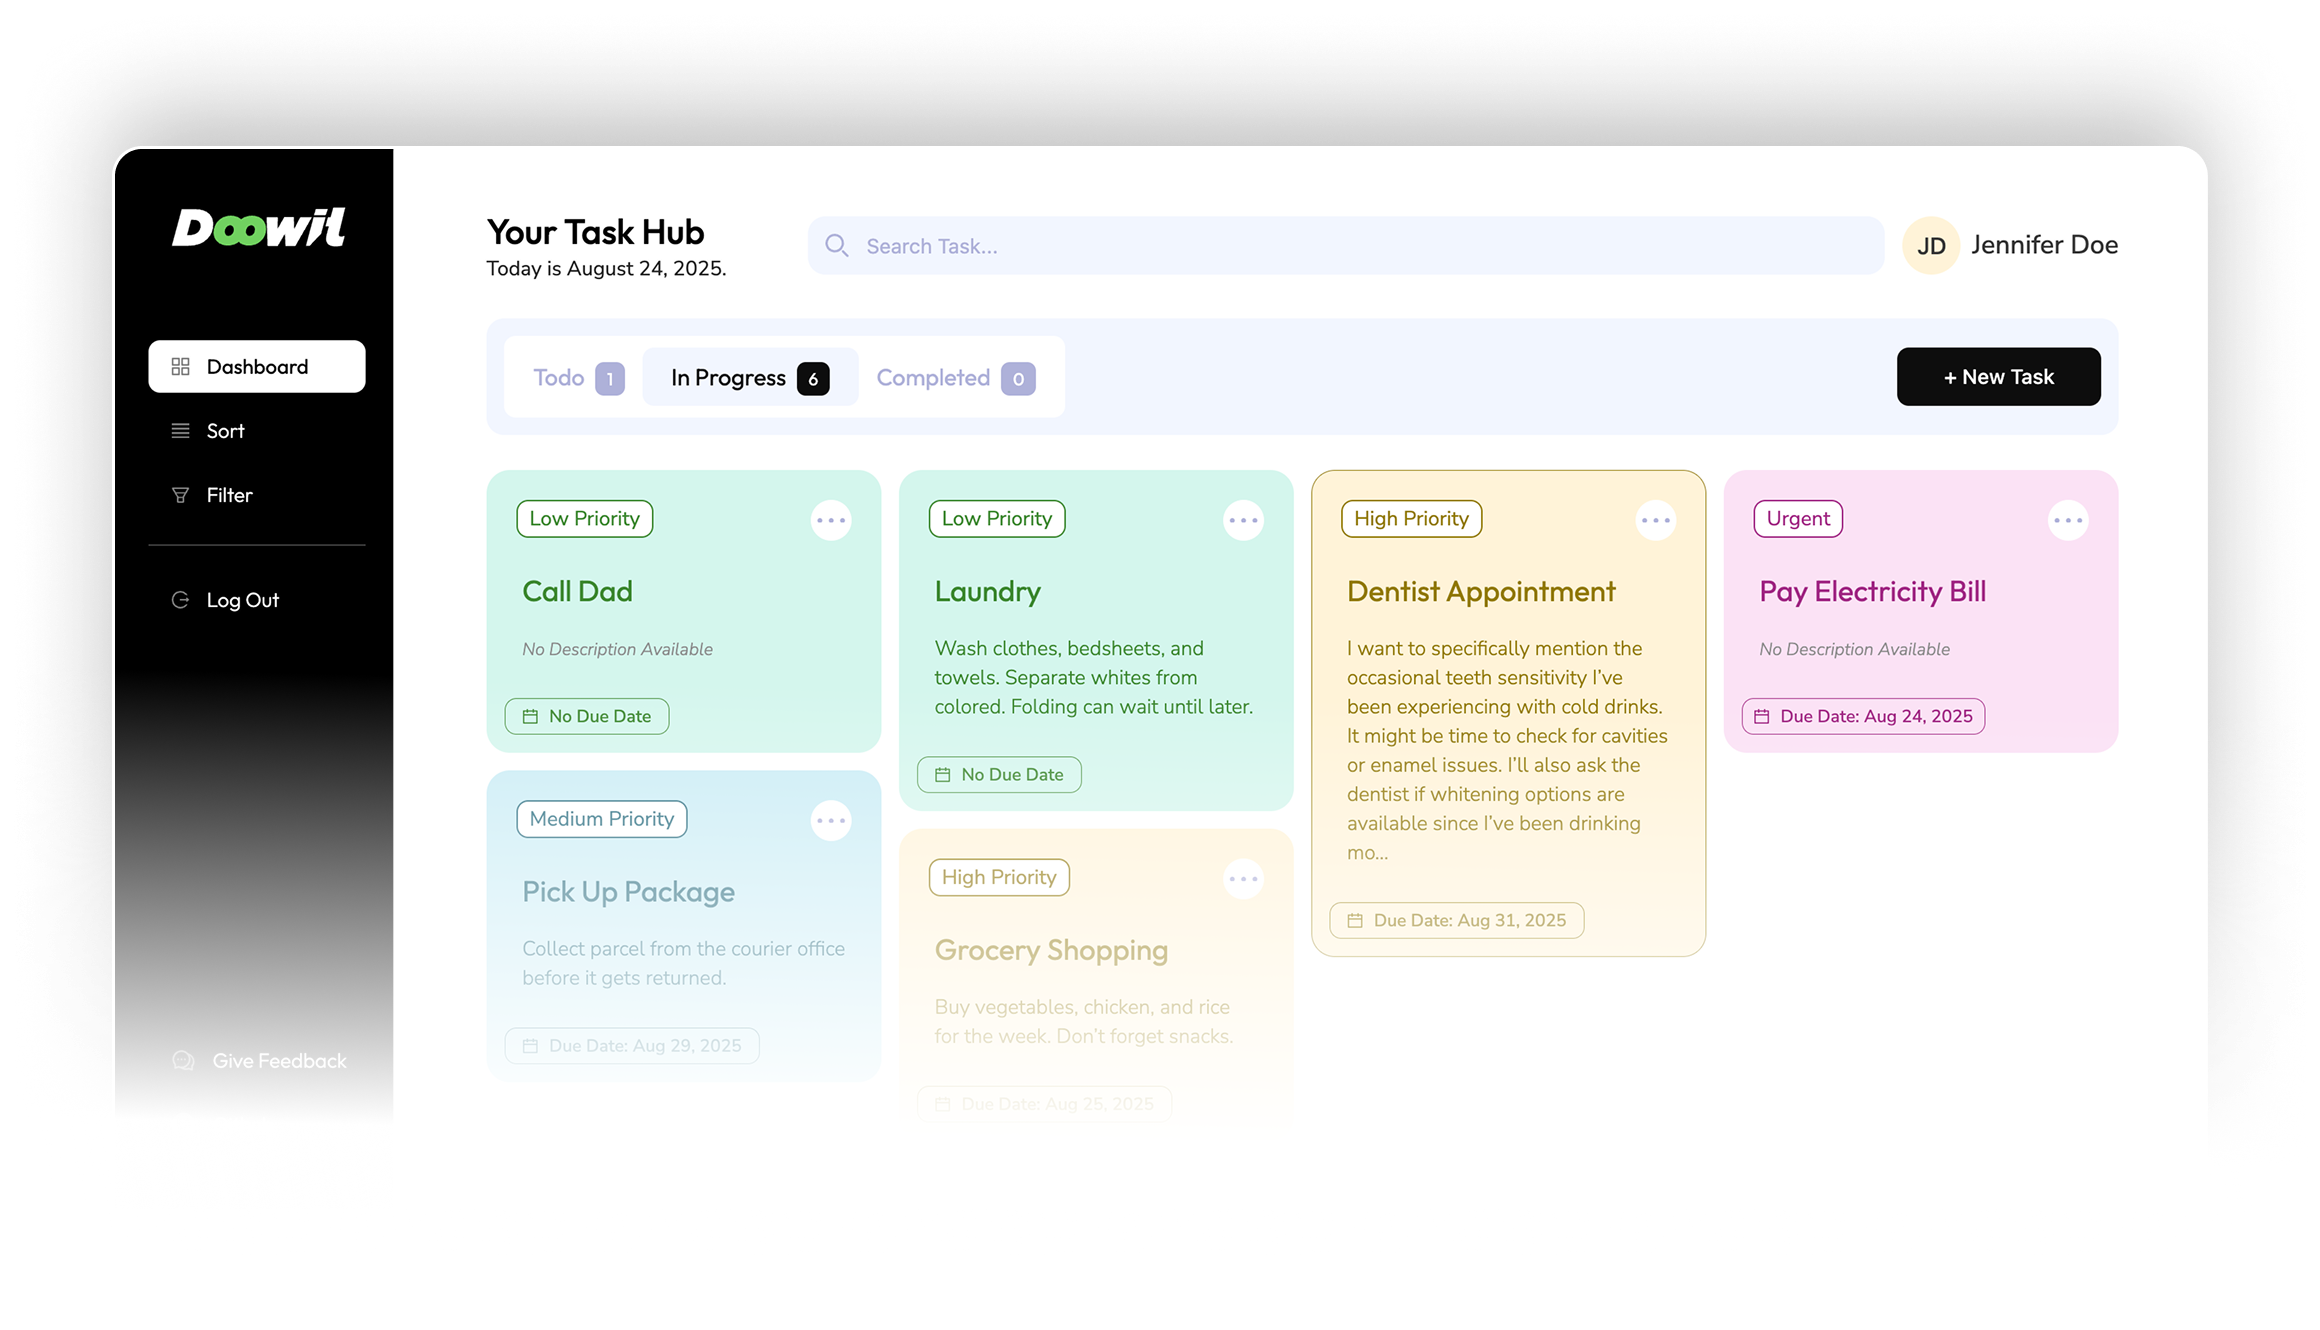Click No Description Available on Call Dad

pos(617,649)
